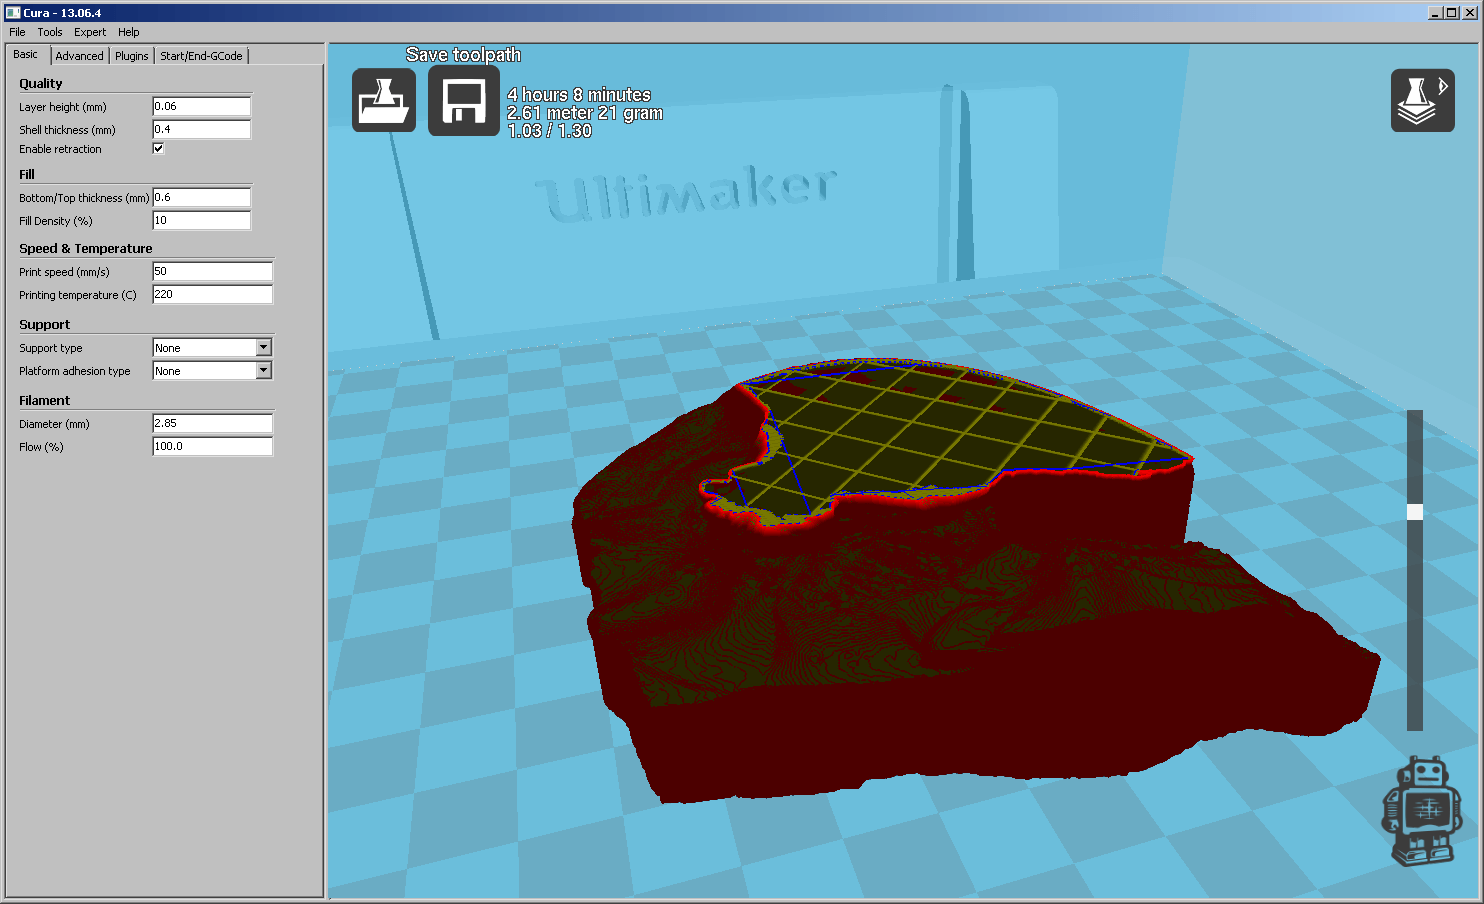Click the Cura app icon in title bar
Image resolution: width=1484 pixels, height=904 pixels.
(13, 13)
